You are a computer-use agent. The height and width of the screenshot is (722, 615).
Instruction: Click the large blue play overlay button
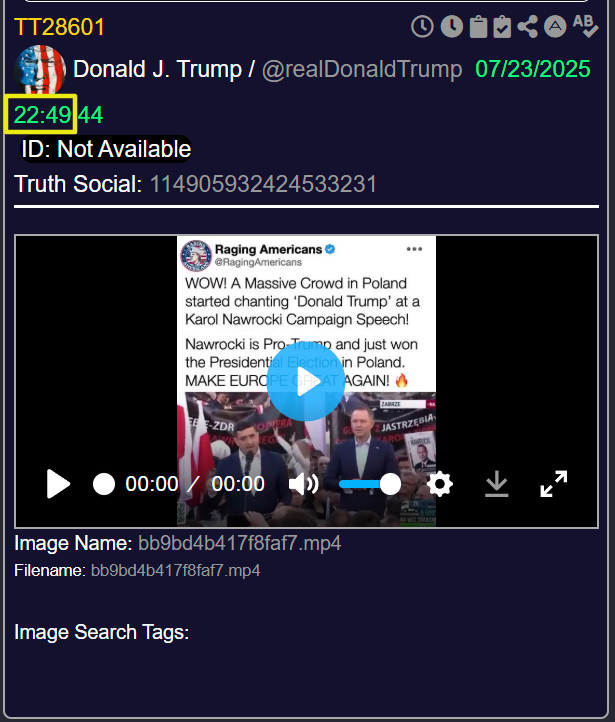(x=306, y=382)
